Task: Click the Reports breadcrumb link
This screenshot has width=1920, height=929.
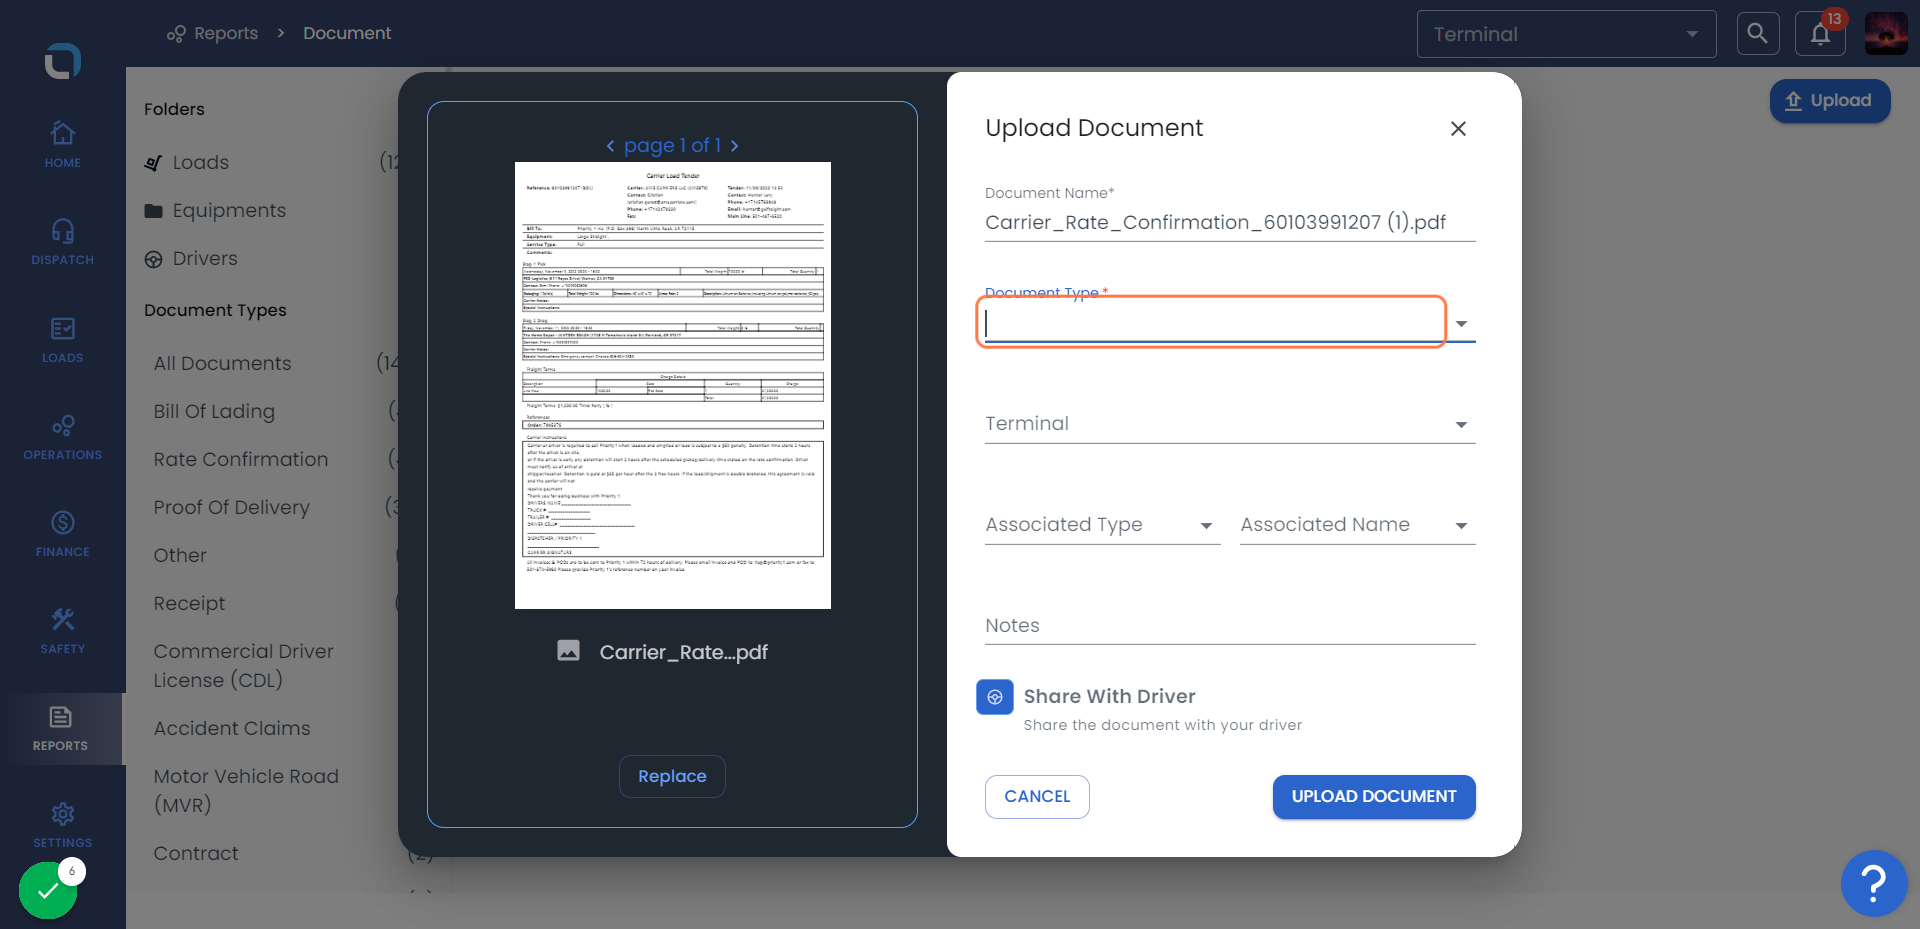Action: 226,33
